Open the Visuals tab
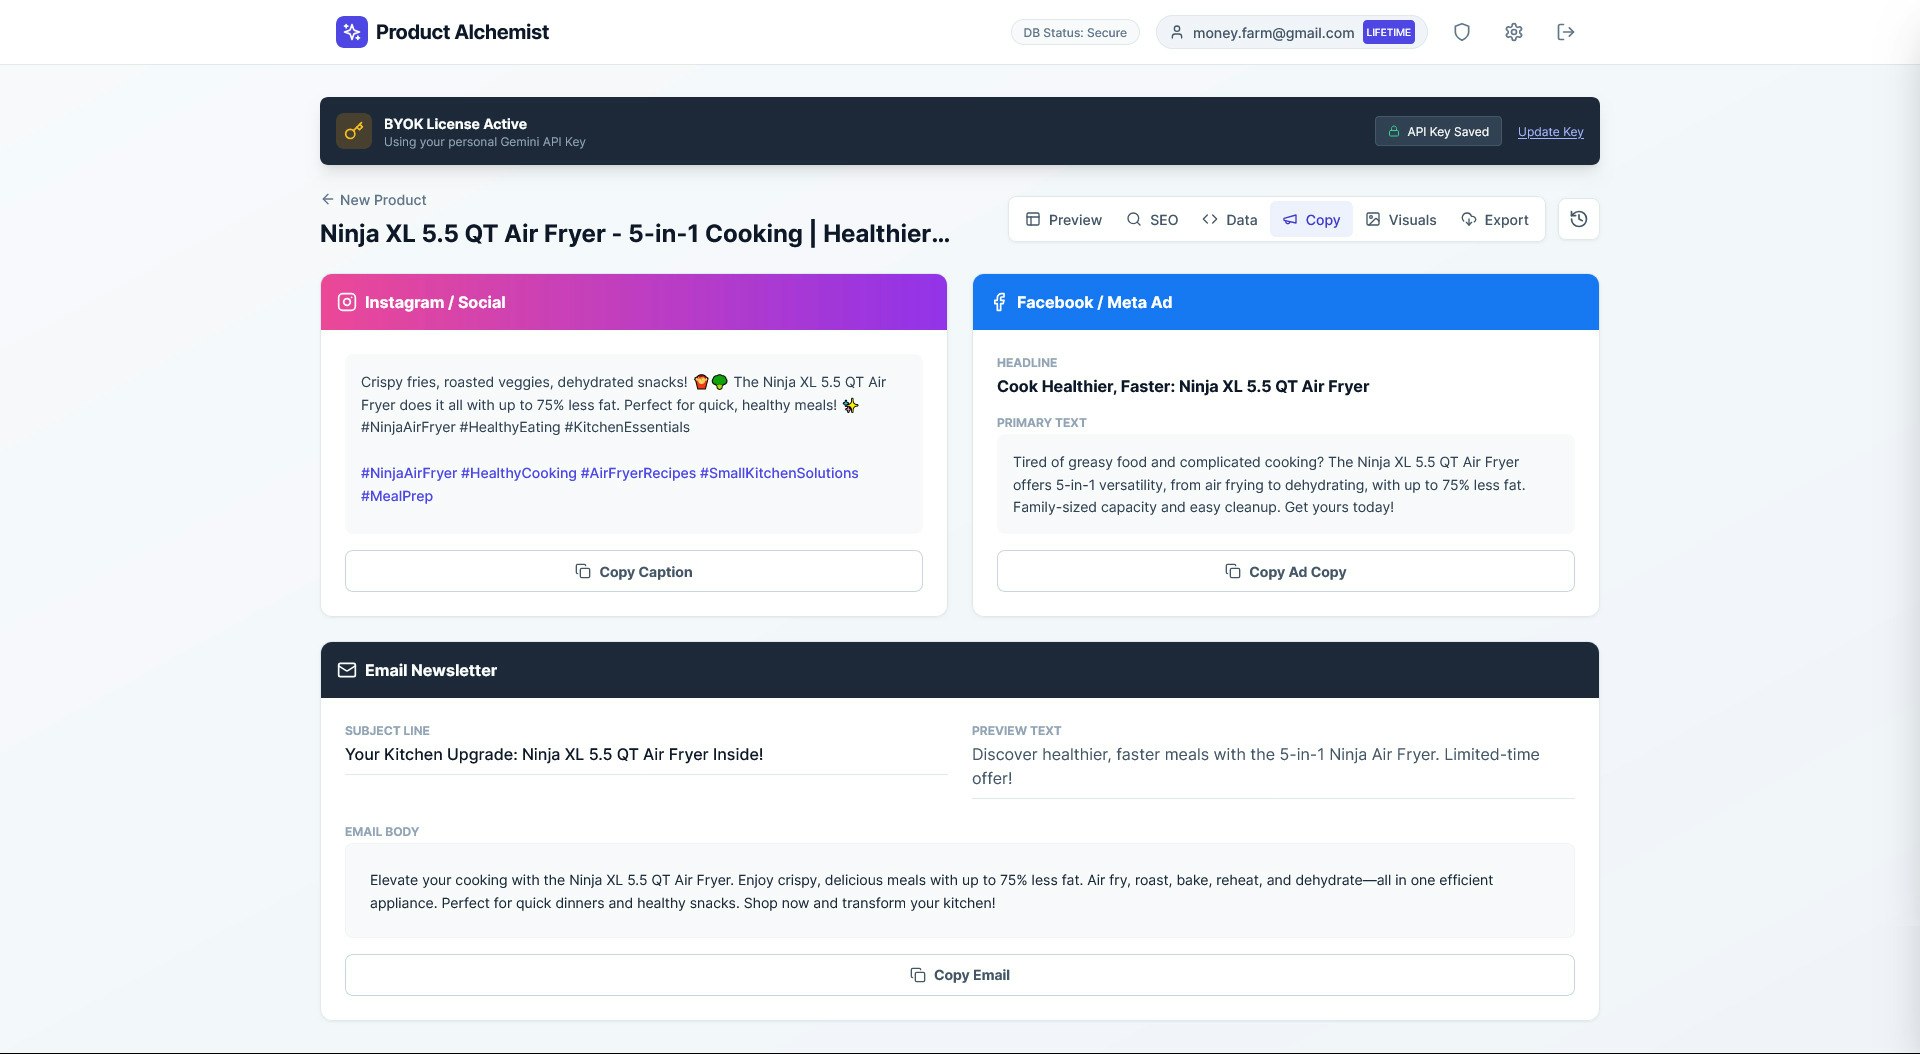This screenshot has width=1920, height=1054. pos(1401,220)
